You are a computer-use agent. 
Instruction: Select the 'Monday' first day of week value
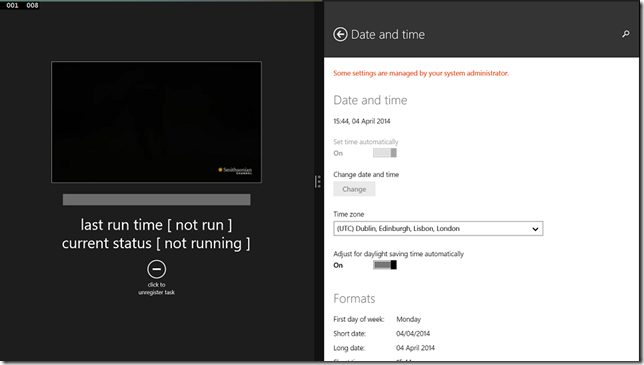point(409,319)
